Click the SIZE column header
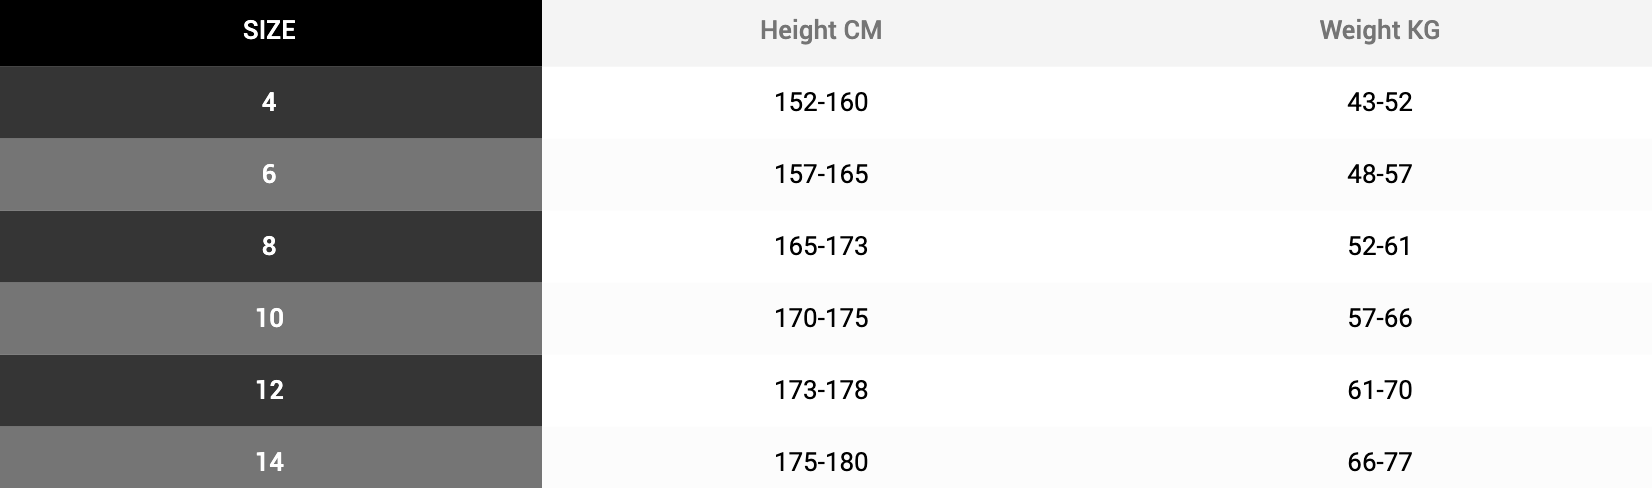Image resolution: width=1652 pixels, height=488 pixels. pyautogui.click(x=269, y=30)
